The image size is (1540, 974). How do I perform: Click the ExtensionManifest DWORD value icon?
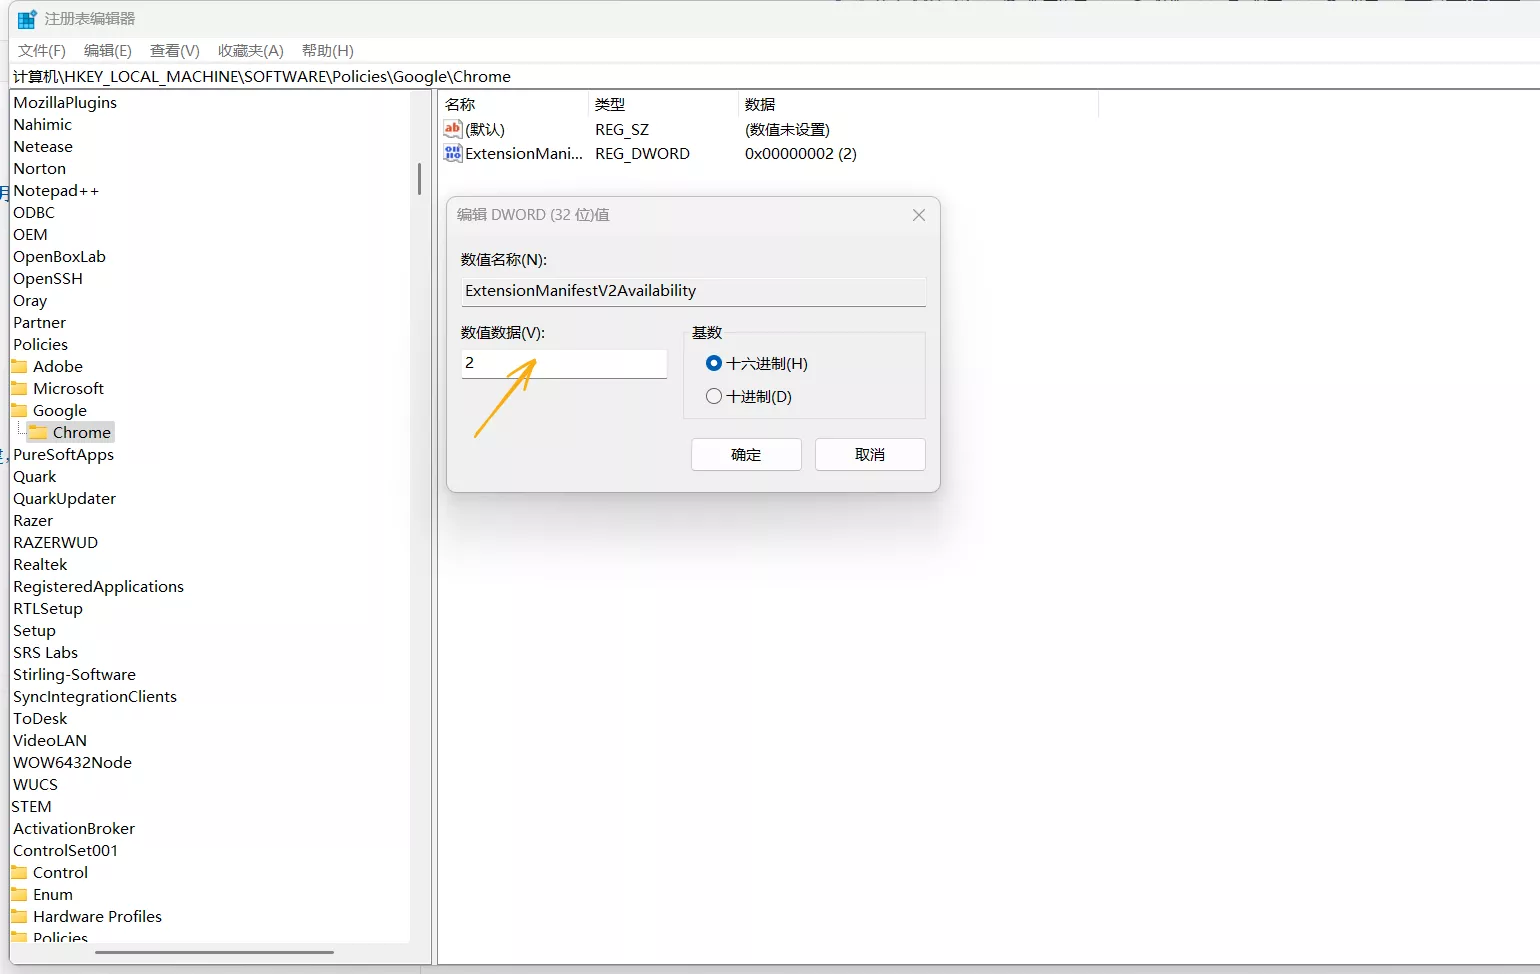453,153
